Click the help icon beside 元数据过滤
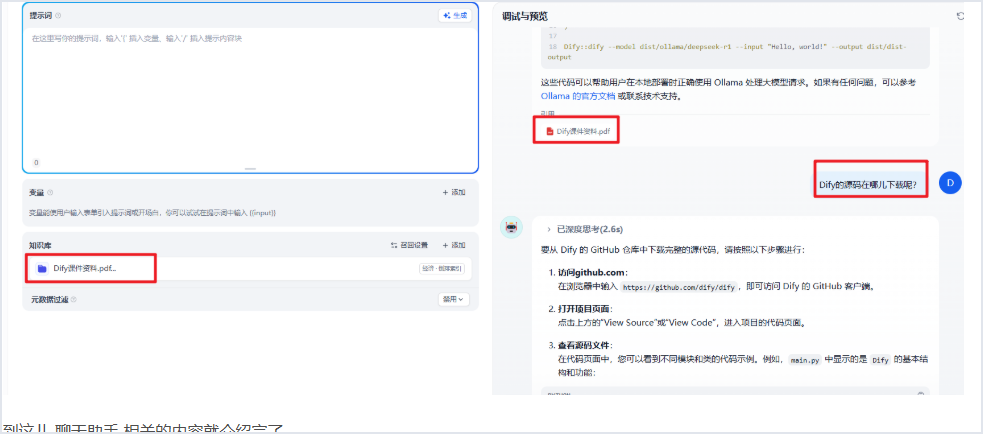 [x=73, y=300]
